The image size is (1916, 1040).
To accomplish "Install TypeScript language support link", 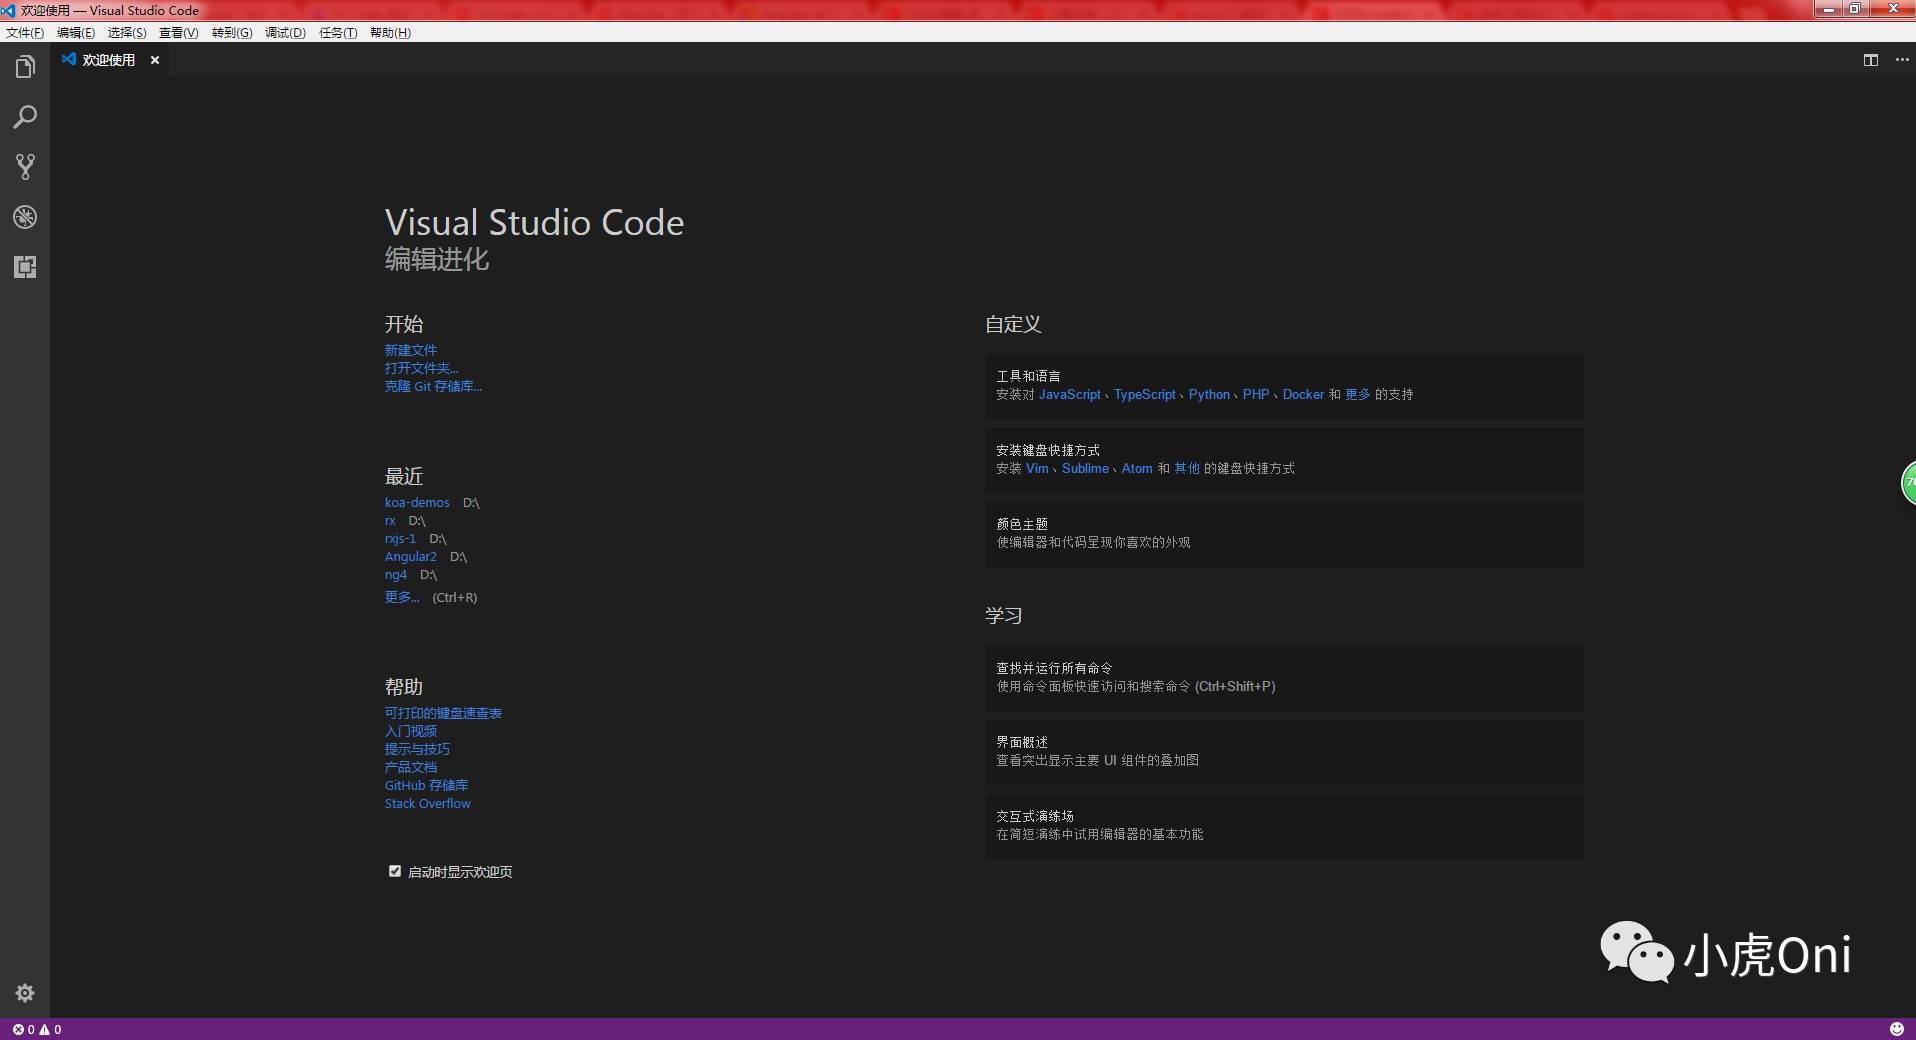I will tap(1145, 394).
